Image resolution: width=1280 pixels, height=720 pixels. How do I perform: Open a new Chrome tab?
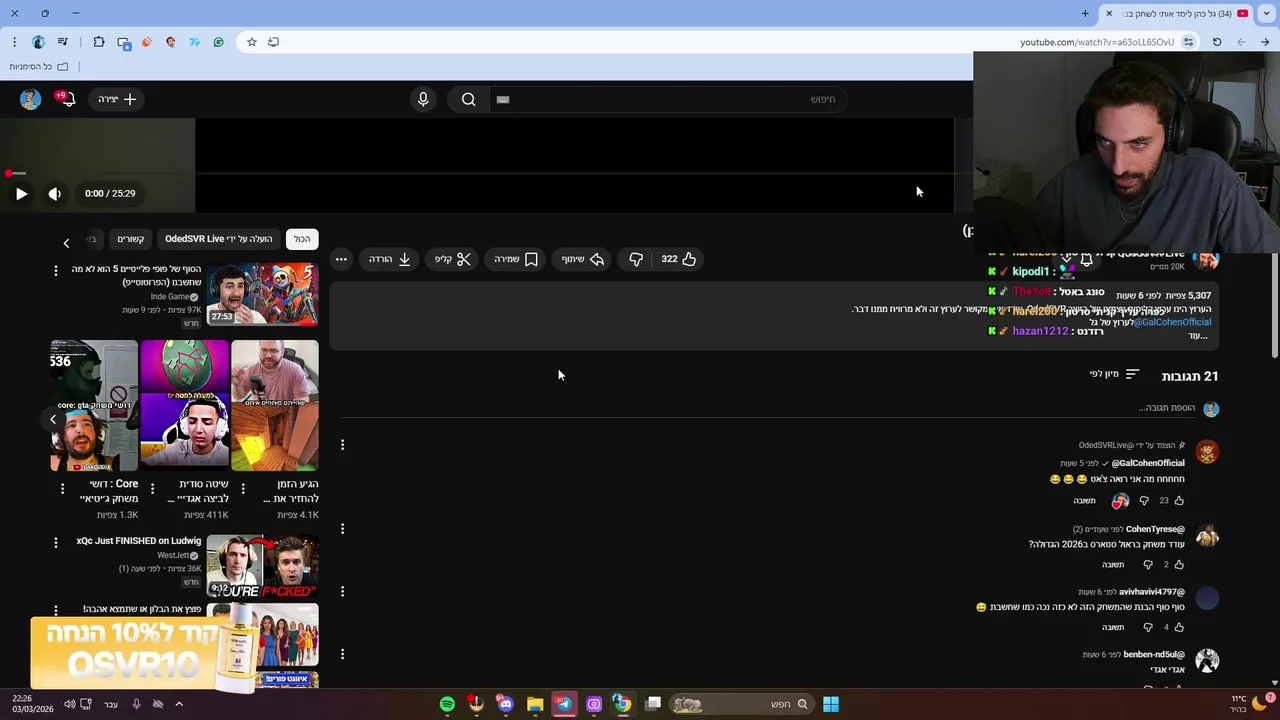click(1085, 13)
